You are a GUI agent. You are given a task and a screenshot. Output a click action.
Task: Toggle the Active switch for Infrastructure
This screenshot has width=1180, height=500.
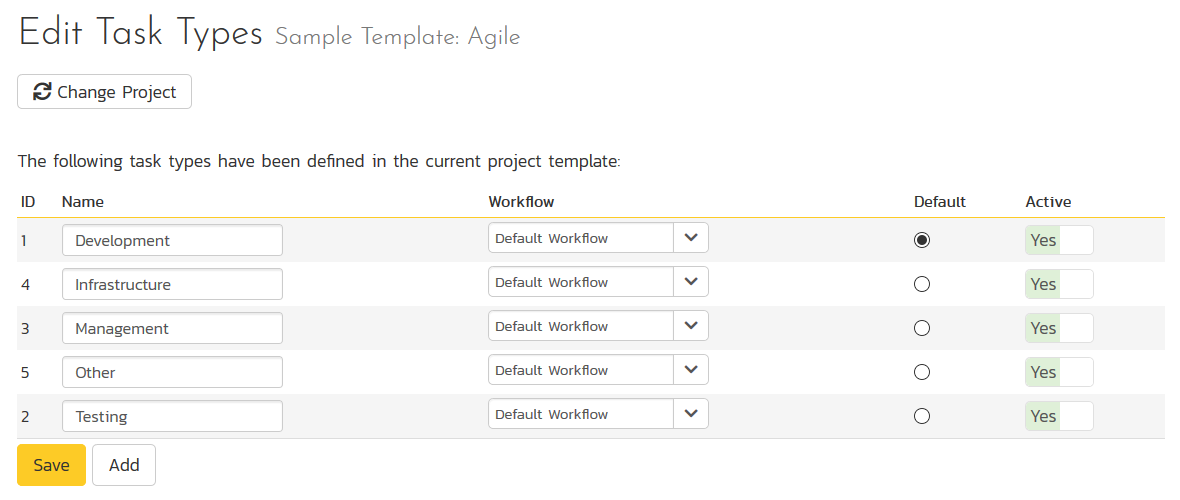1059,284
